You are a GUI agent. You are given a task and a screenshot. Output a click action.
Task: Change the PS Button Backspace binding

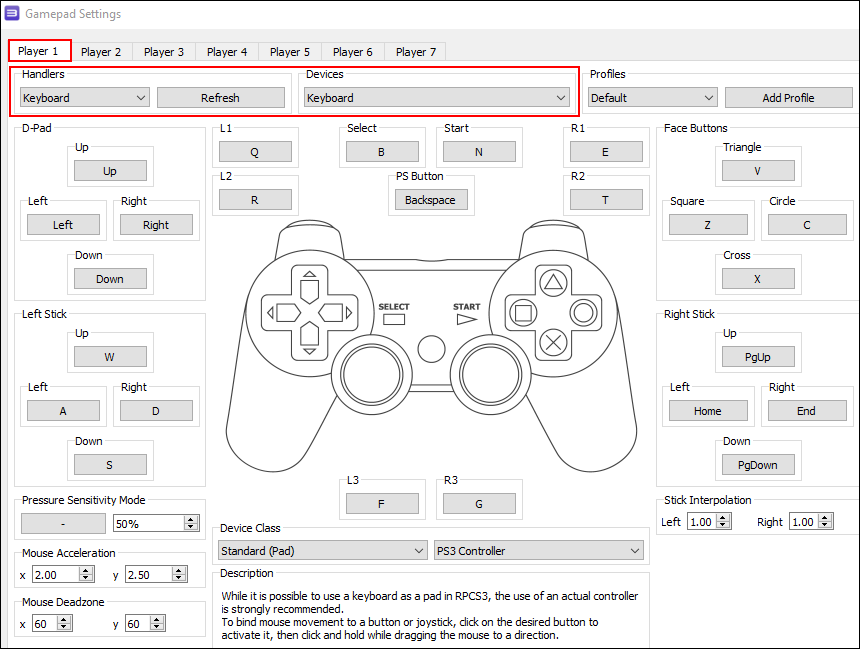[431, 200]
